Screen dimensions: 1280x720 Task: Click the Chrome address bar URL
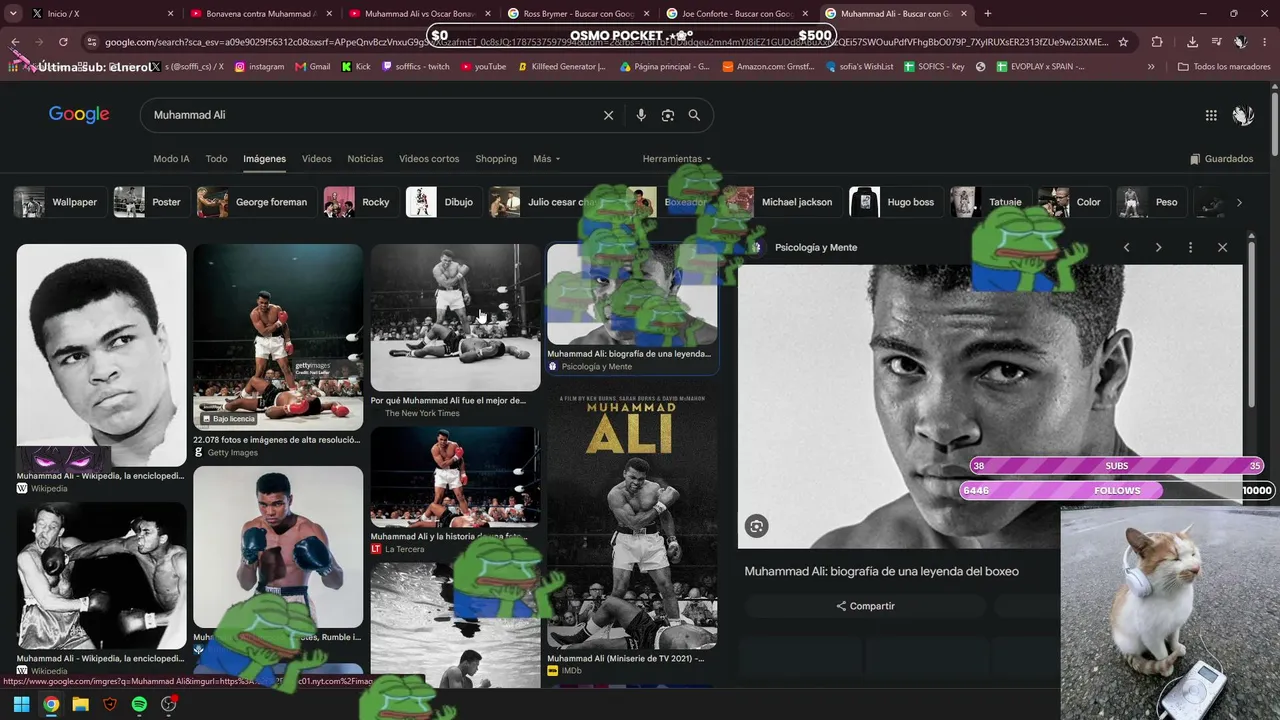point(606,42)
